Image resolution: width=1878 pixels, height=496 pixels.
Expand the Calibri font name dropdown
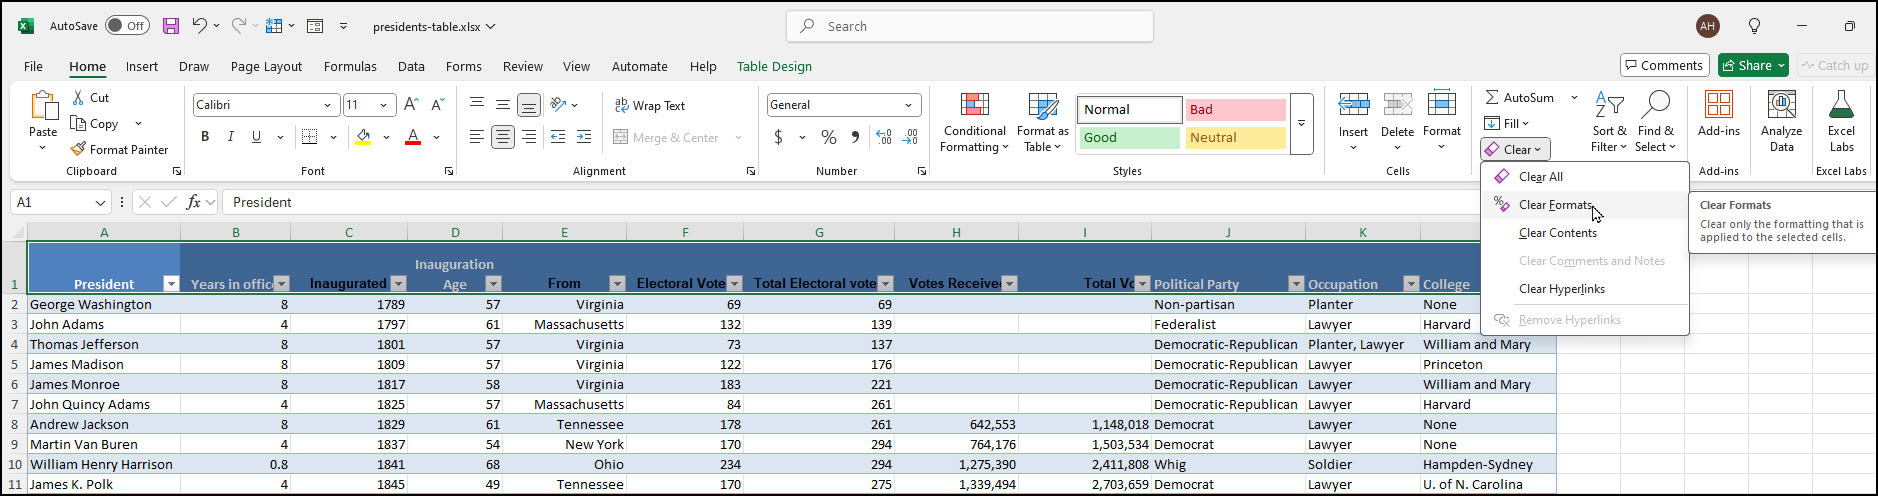(x=327, y=105)
